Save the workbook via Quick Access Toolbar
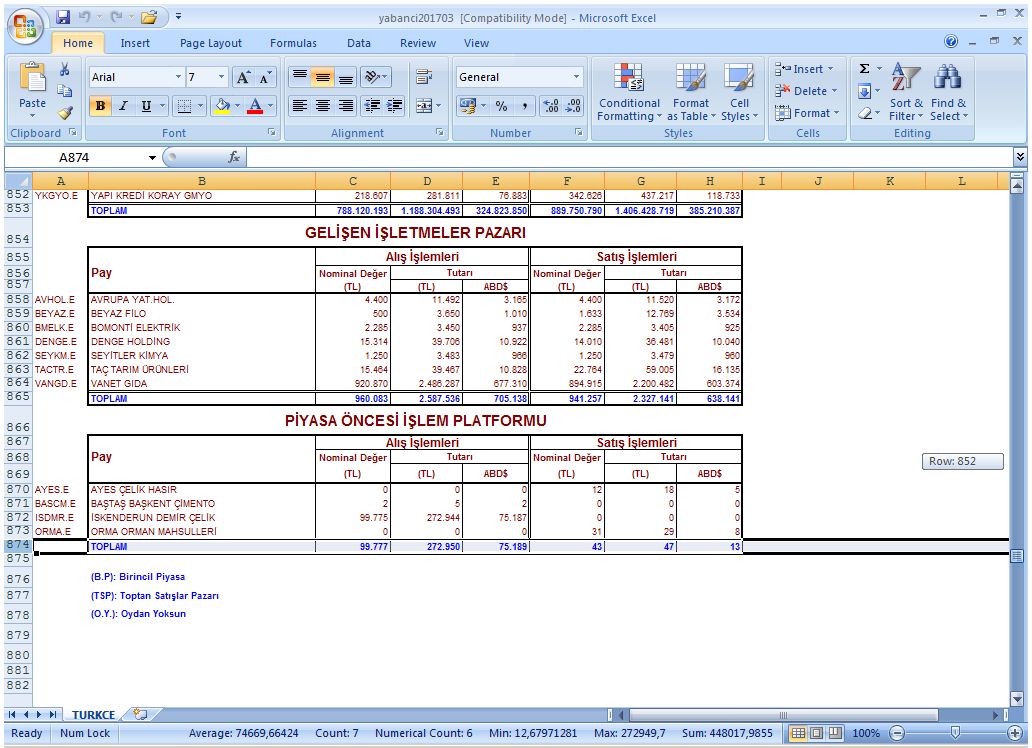This screenshot has height=748, width=1032. point(63,17)
